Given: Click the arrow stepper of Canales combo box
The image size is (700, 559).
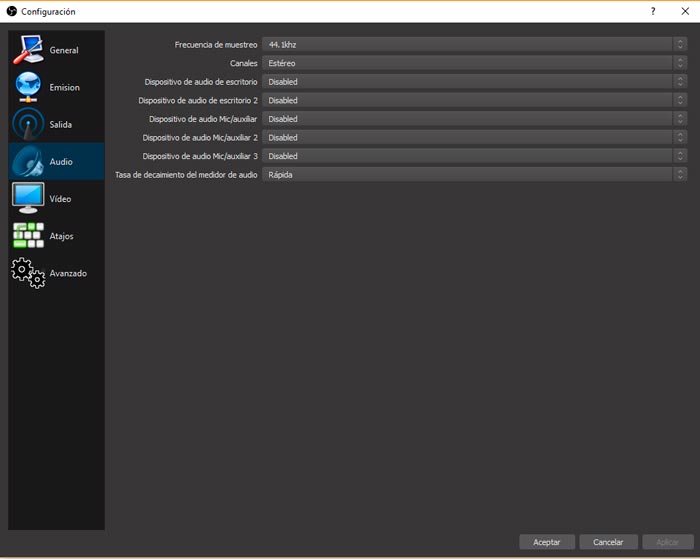Looking at the screenshot, I should (x=680, y=63).
